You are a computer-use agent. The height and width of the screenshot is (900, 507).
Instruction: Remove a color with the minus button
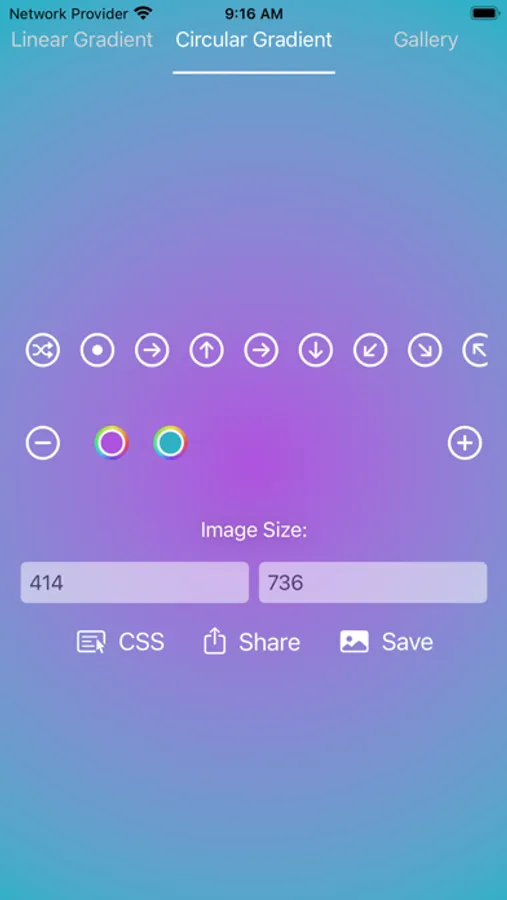coord(42,443)
